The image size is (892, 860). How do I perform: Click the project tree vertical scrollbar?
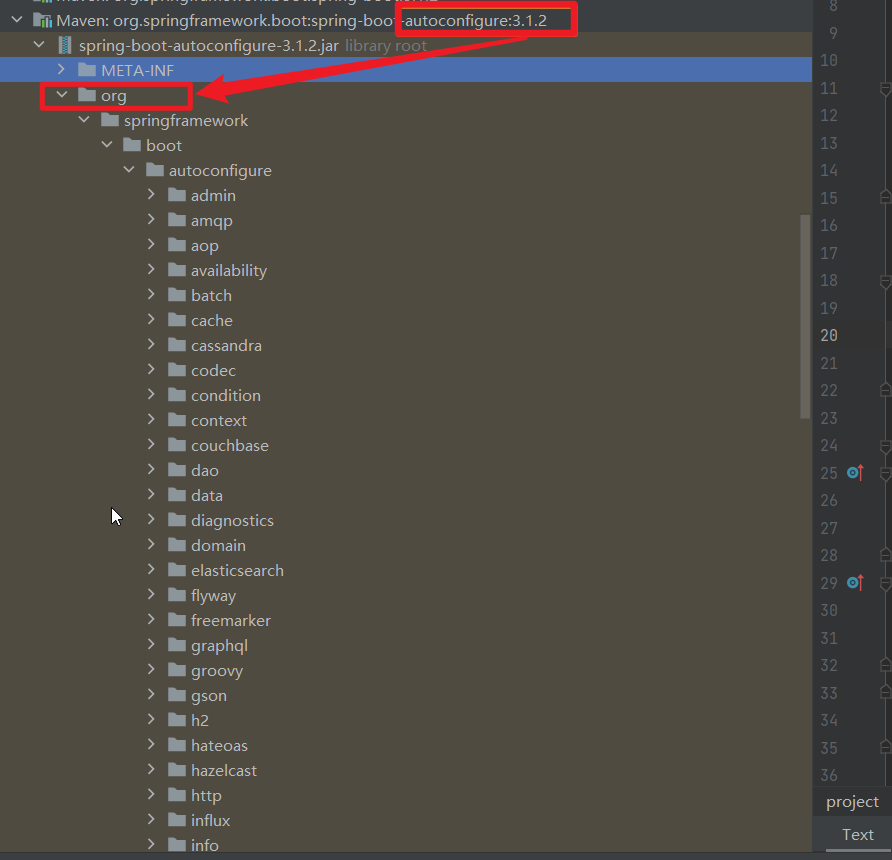[x=805, y=316]
